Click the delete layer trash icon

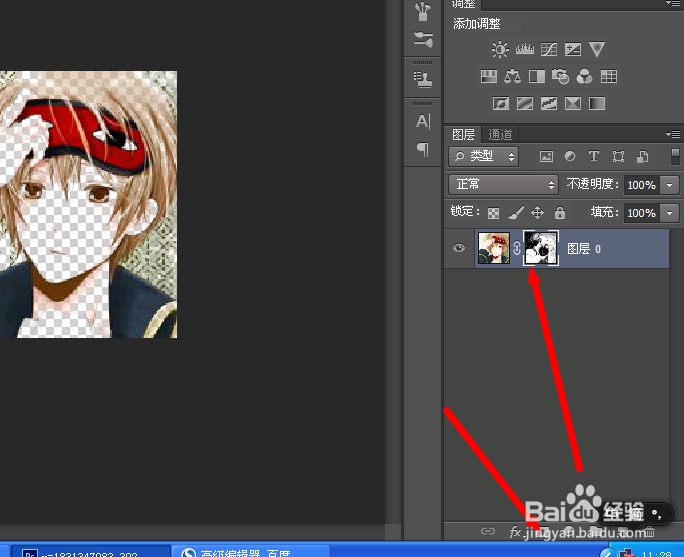650,531
